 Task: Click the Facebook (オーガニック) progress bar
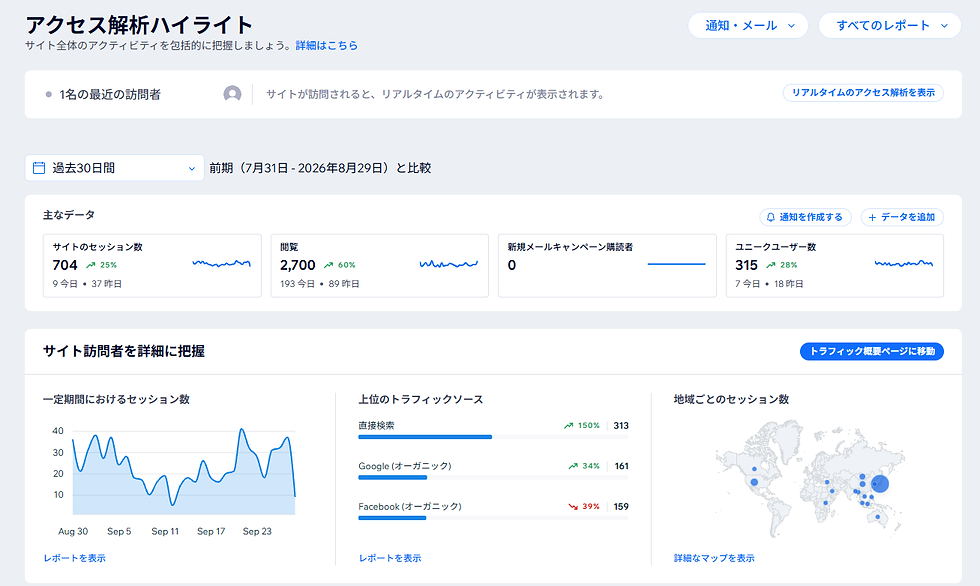point(493,518)
